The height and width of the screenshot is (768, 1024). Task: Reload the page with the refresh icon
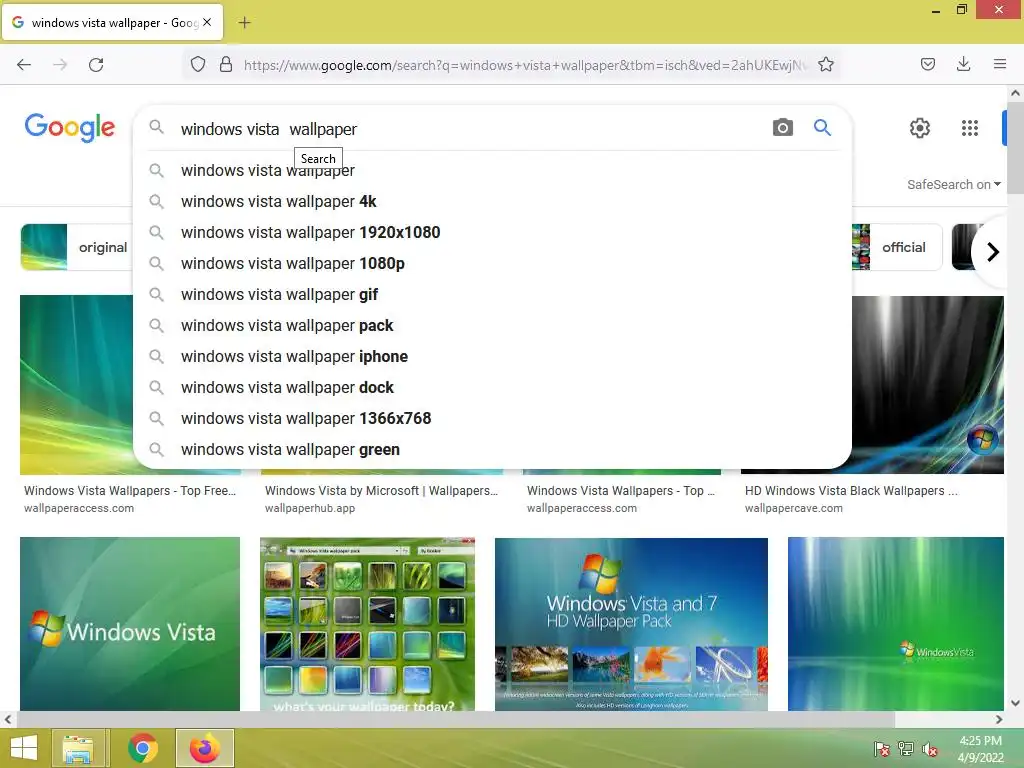click(x=96, y=65)
